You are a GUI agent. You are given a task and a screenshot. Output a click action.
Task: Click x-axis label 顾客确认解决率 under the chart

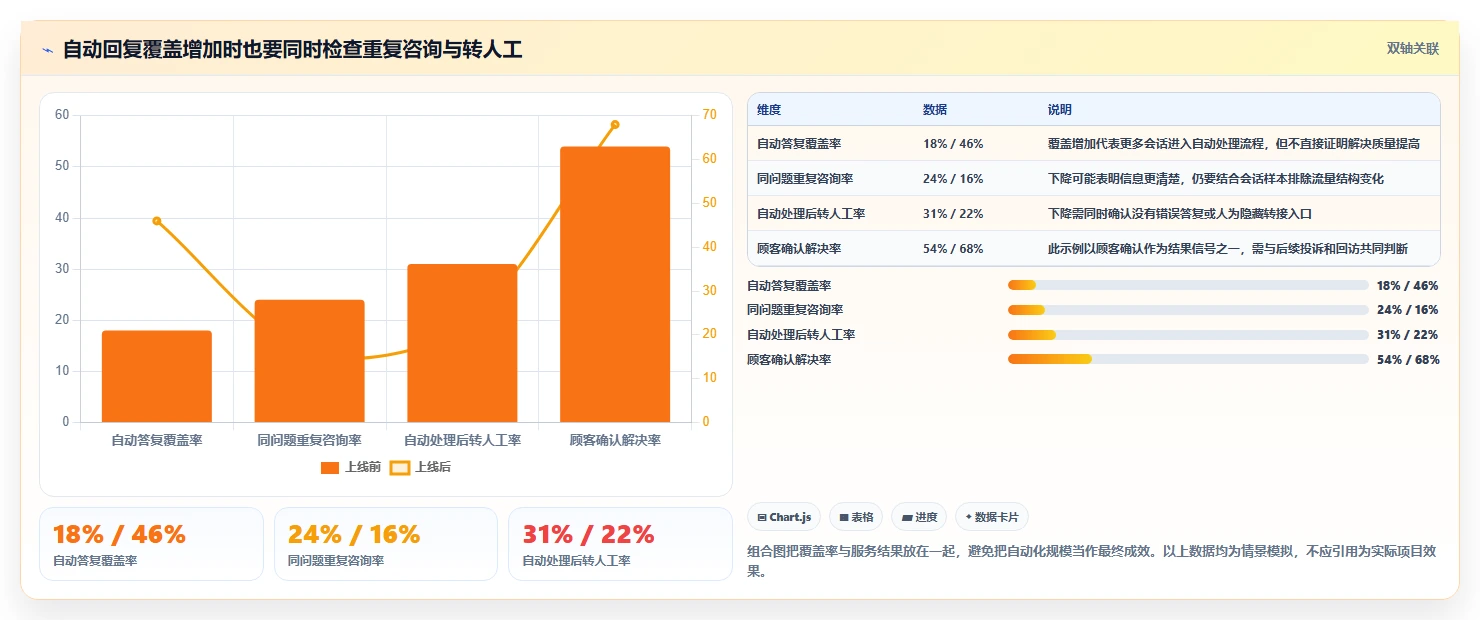(615, 440)
